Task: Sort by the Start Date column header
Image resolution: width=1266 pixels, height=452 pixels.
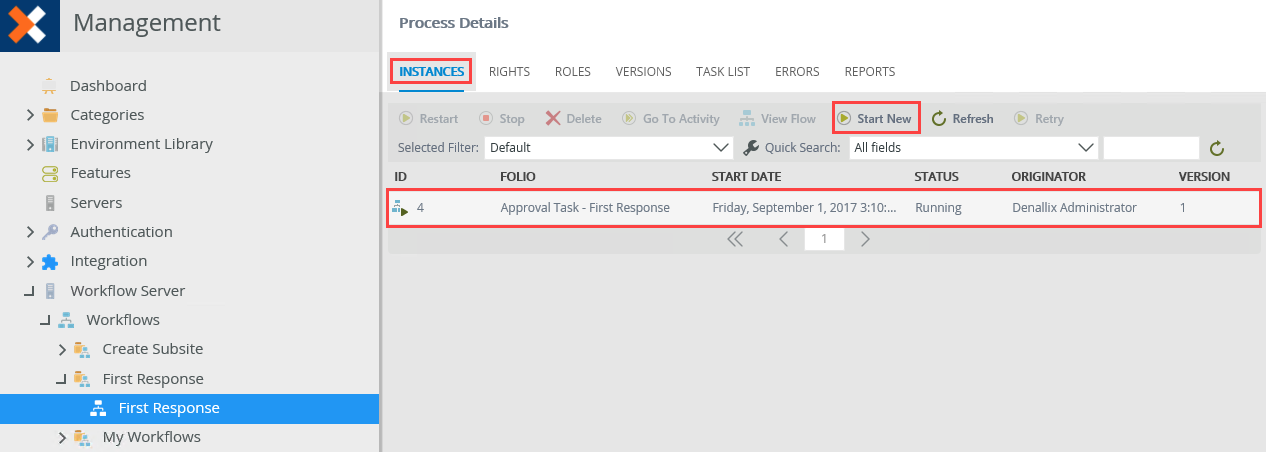Action: [x=746, y=177]
